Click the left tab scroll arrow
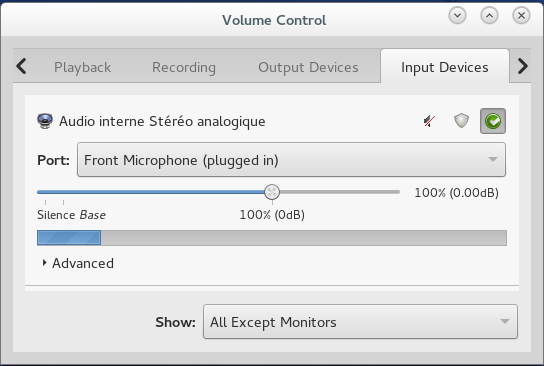Image resolution: width=544 pixels, height=366 pixels. click(x=22, y=66)
